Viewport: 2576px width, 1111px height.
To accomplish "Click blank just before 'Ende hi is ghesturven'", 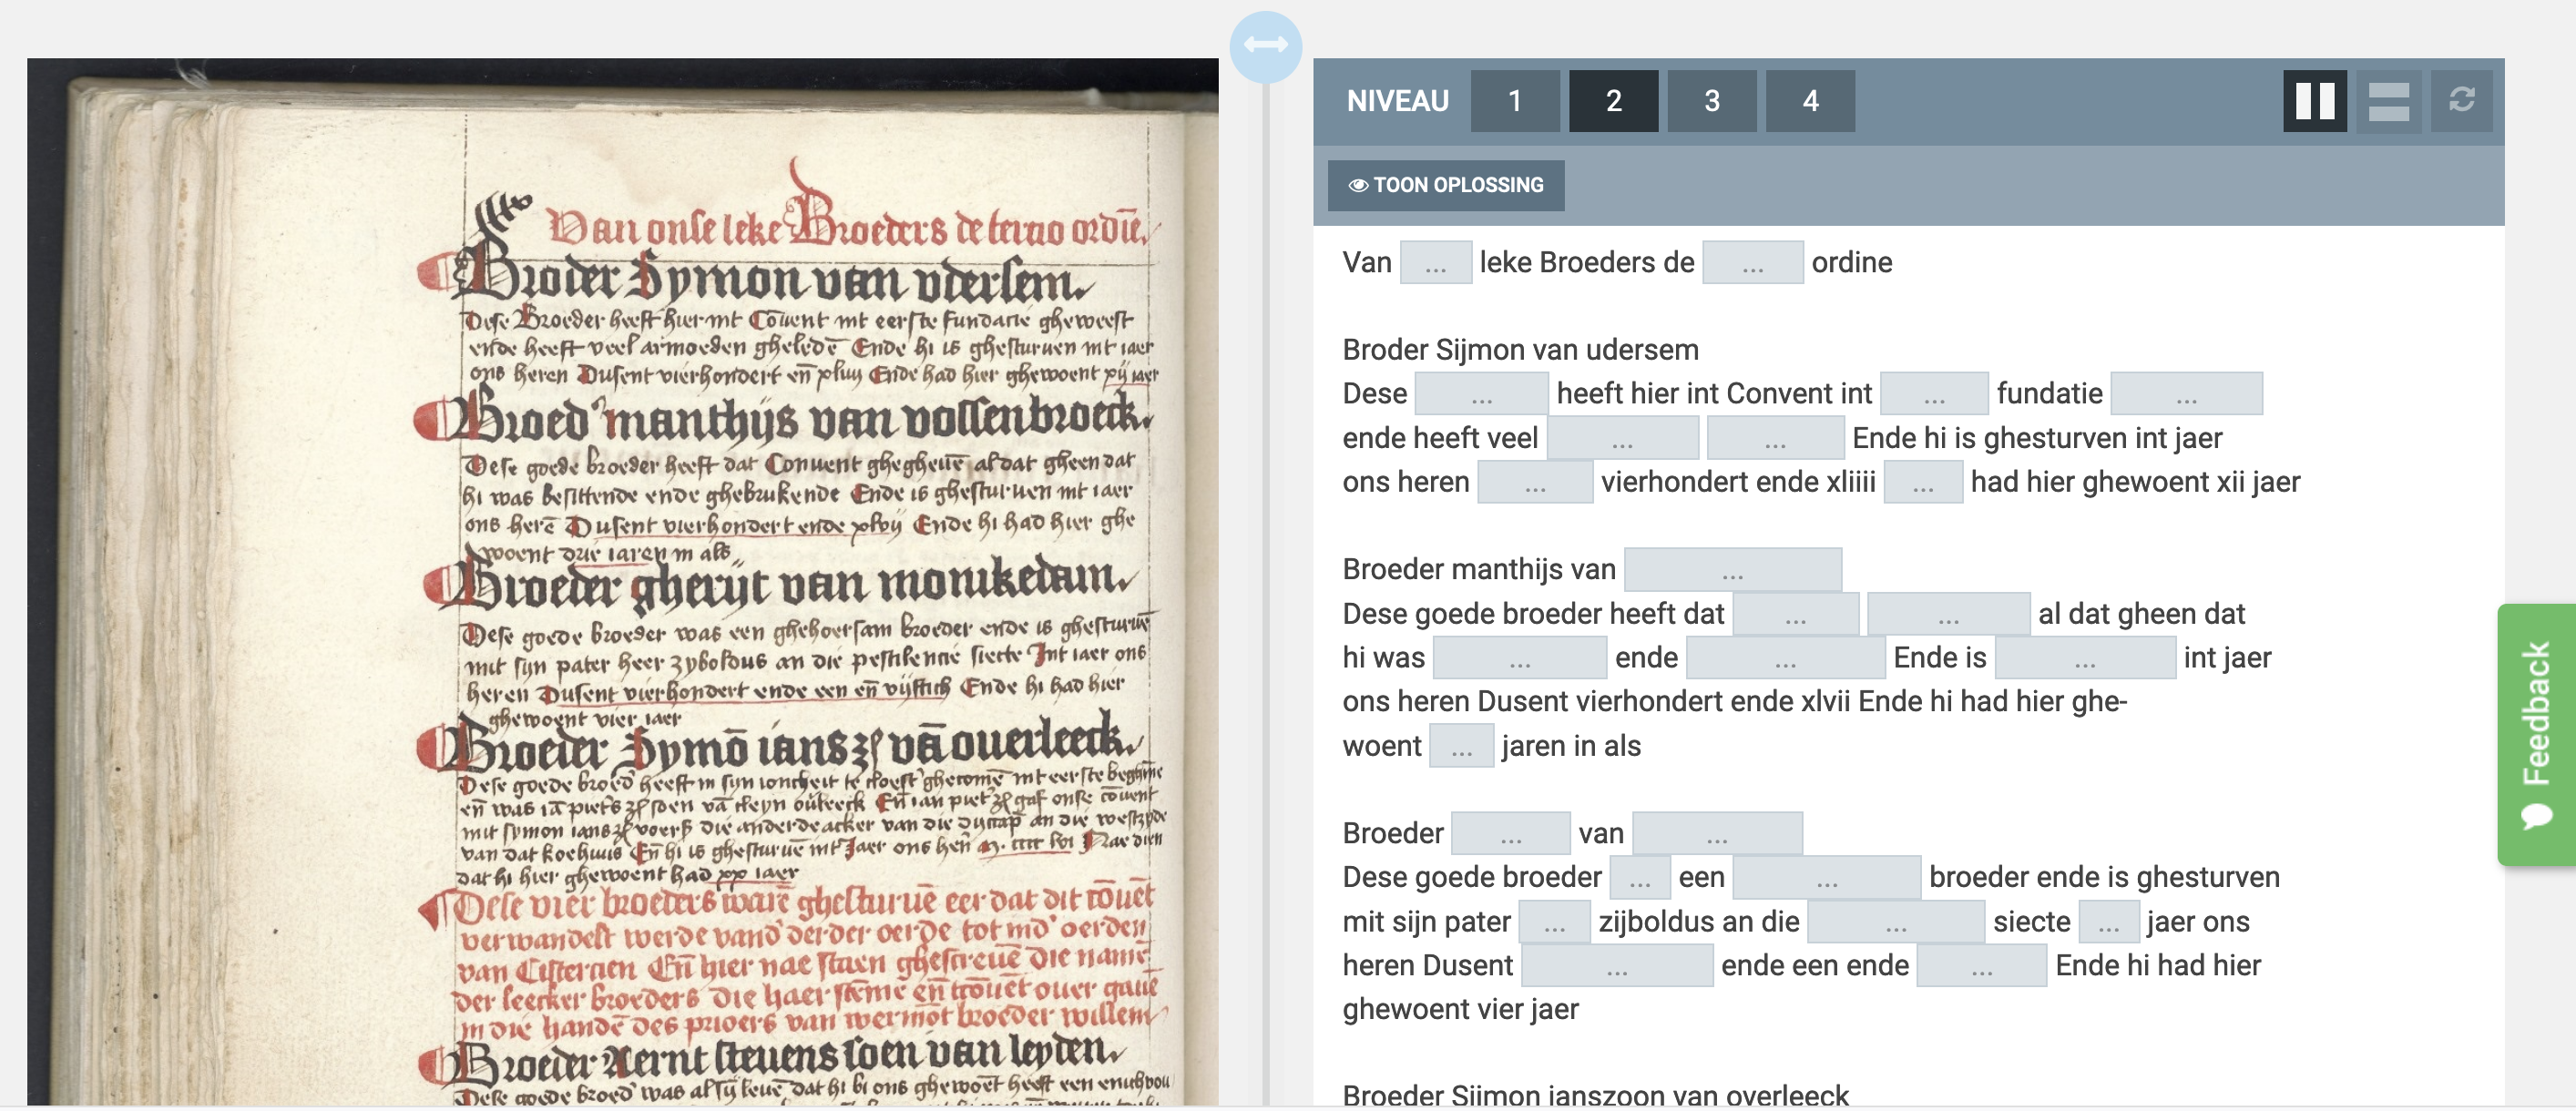I will [1775, 438].
